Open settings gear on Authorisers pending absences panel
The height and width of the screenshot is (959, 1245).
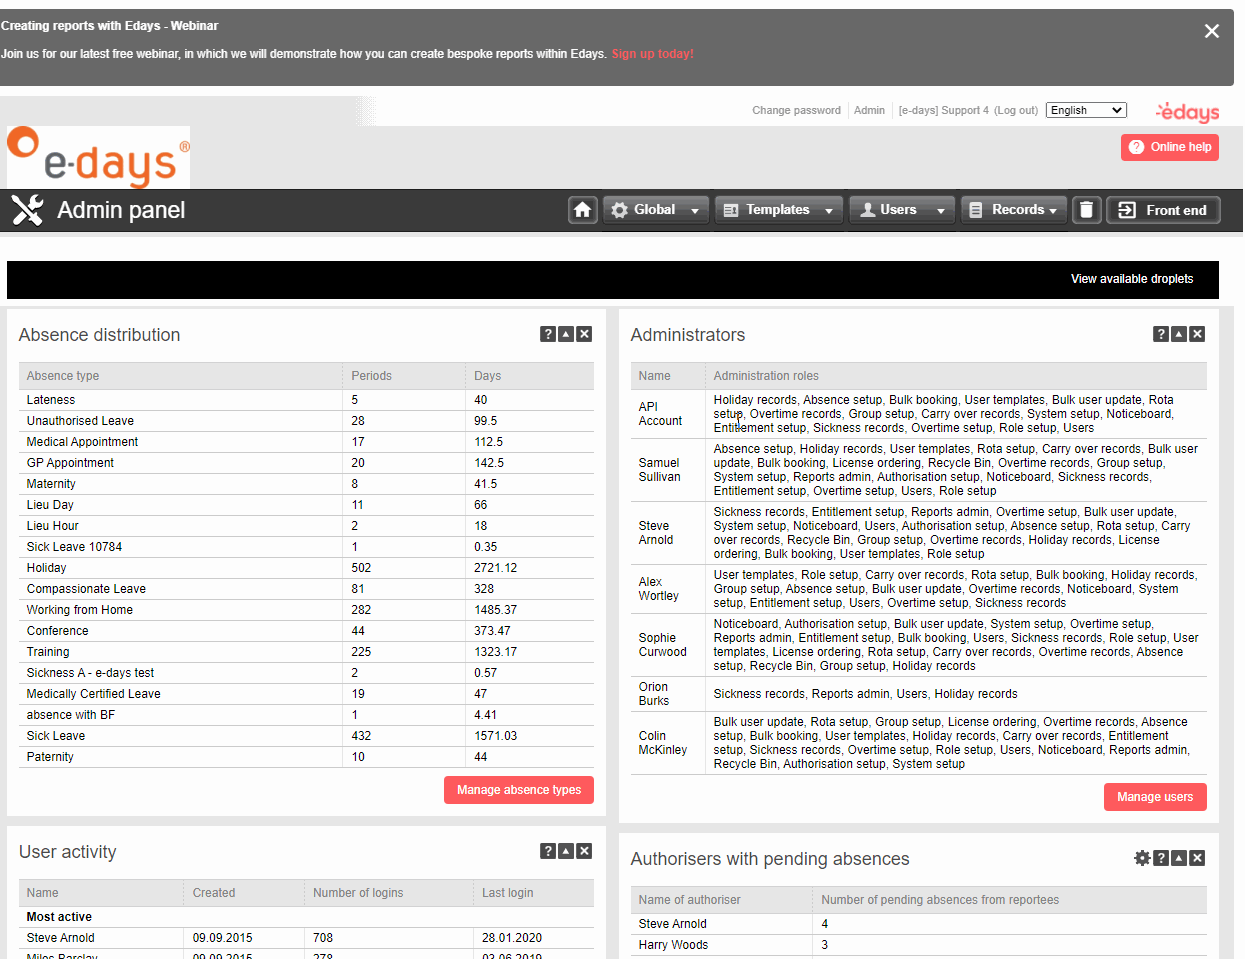(x=1142, y=857)
